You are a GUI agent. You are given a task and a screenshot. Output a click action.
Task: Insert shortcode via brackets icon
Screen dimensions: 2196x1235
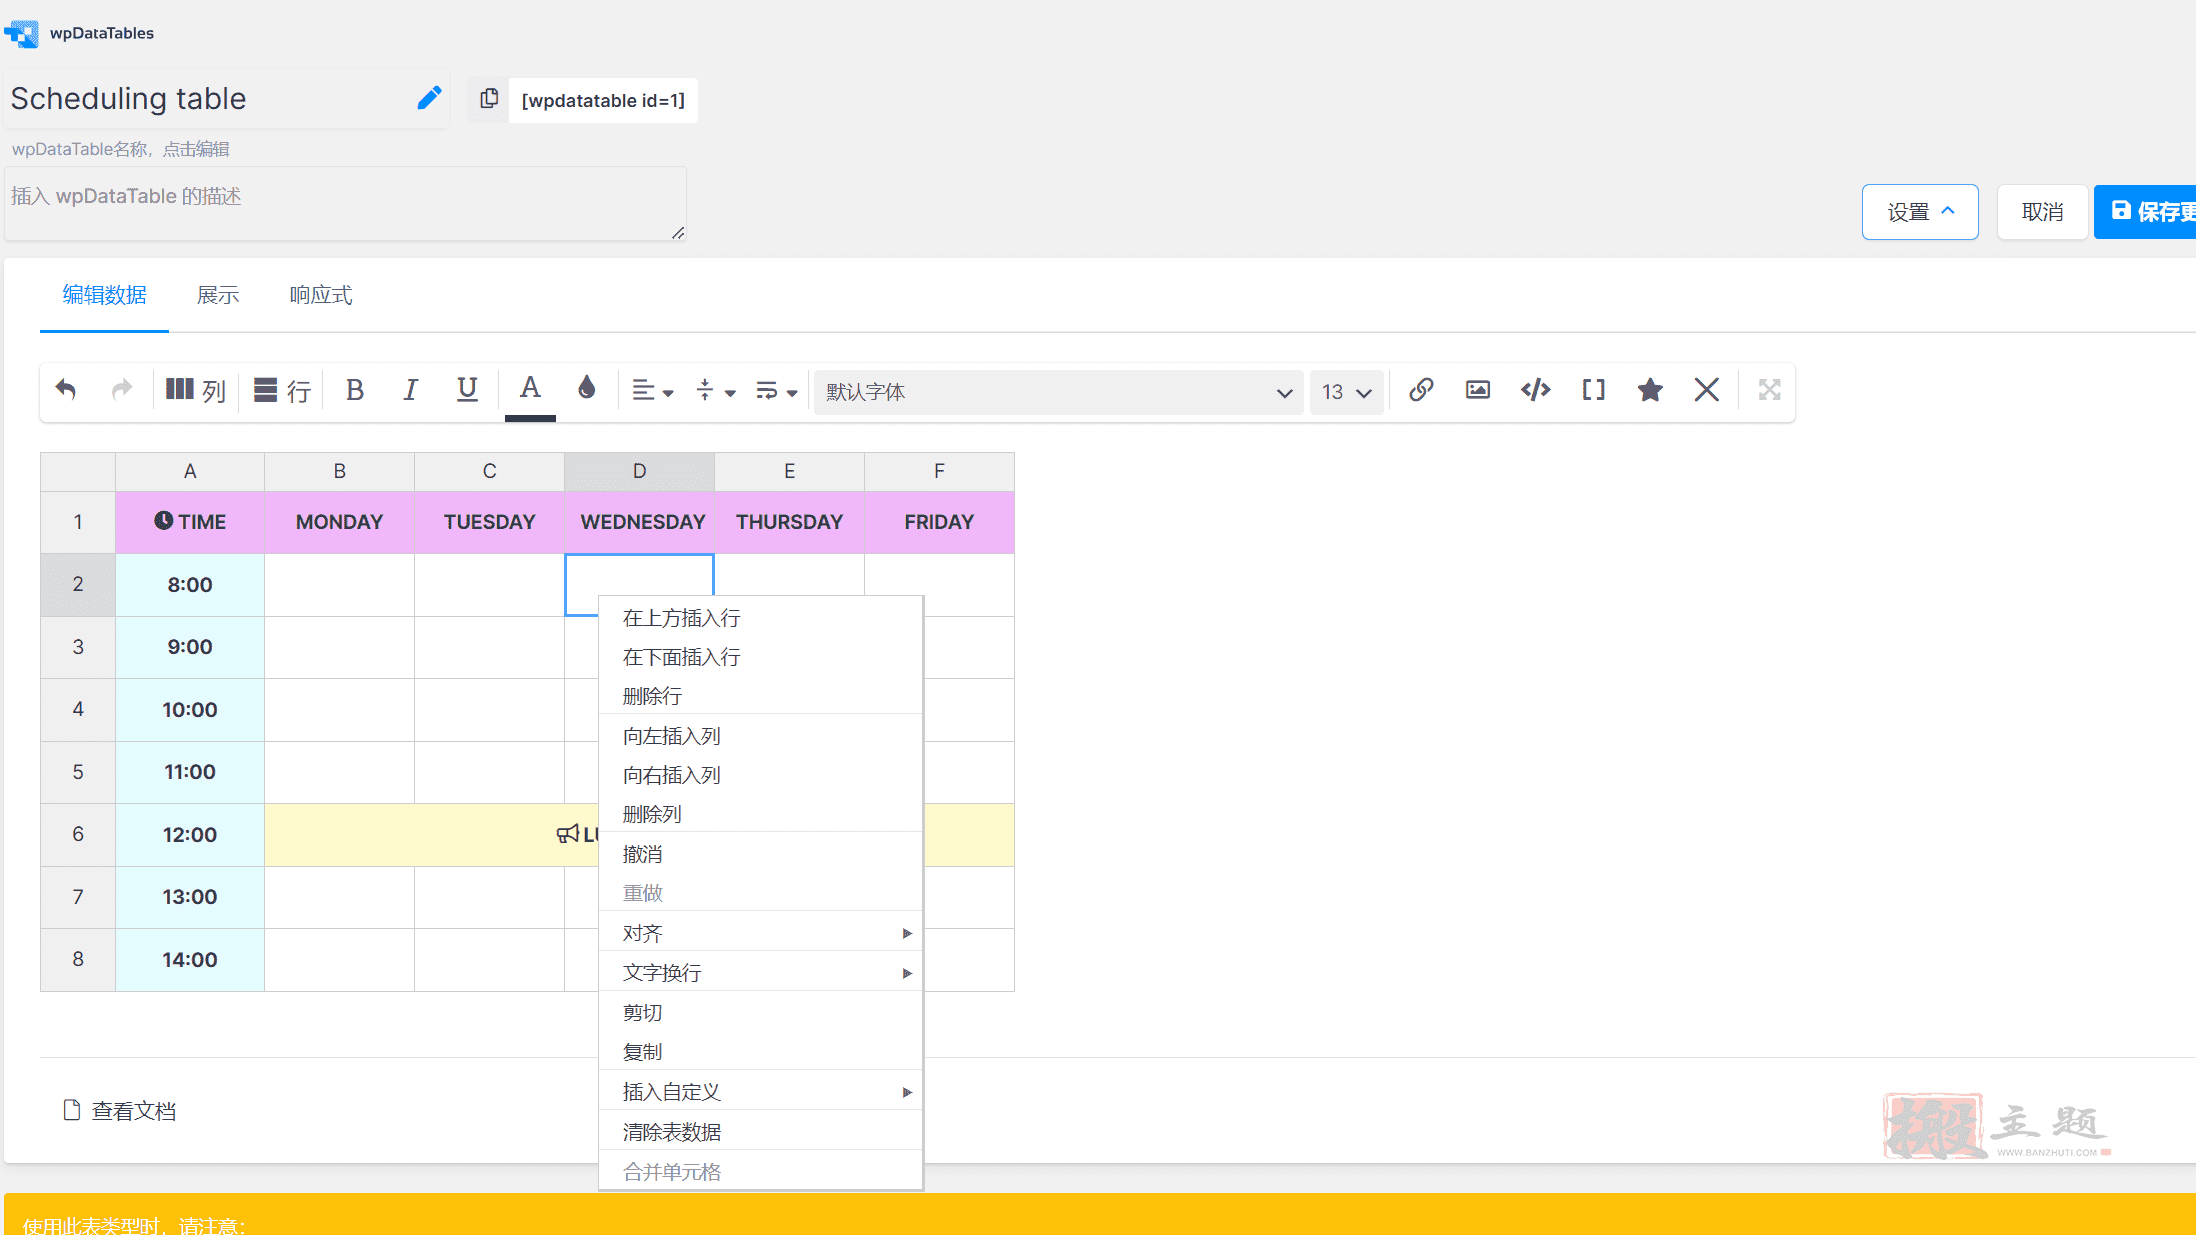click(x=1593, y=390)
